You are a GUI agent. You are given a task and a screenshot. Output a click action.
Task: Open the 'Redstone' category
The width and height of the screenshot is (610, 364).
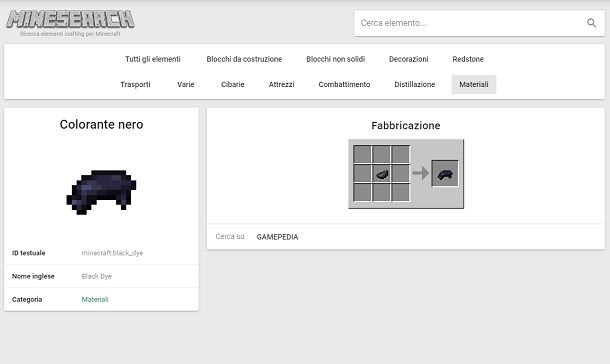[468, 59]
